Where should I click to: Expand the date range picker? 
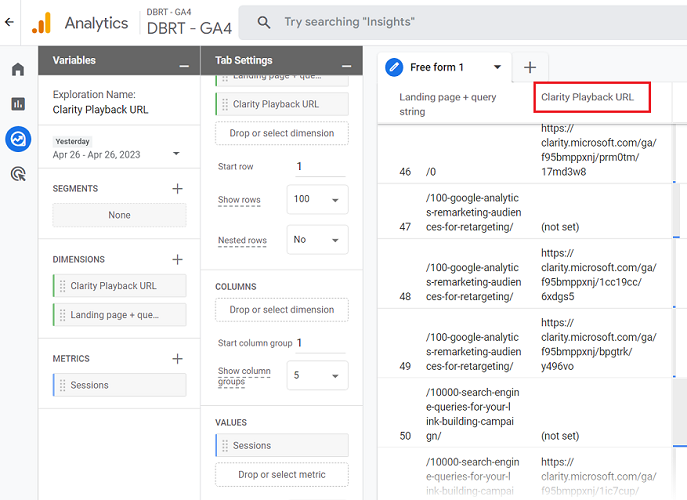(176, 154)
